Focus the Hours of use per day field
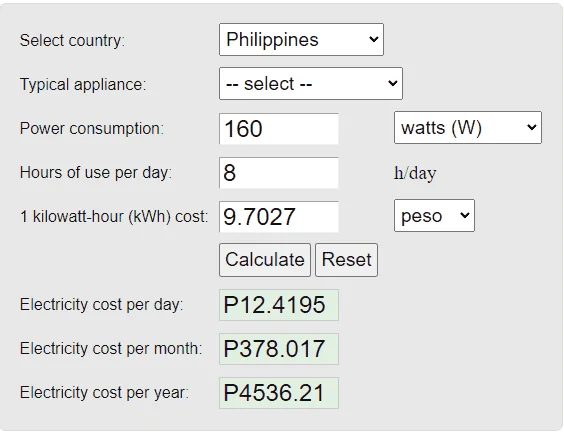This screenshot has width=564, height=434. (x=279, y=173)
